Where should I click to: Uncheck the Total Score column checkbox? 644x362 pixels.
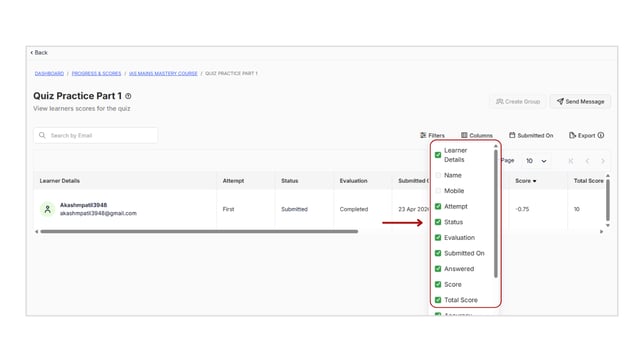pos(438,300)
